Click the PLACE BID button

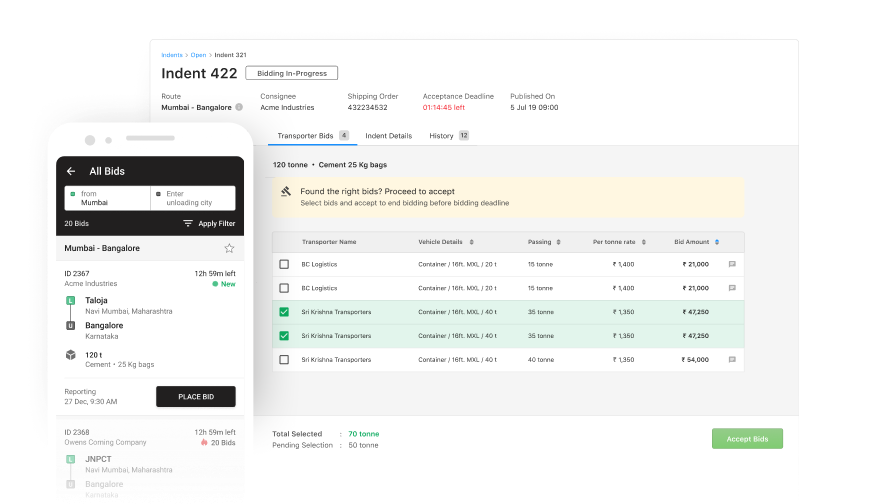(196, 396)
